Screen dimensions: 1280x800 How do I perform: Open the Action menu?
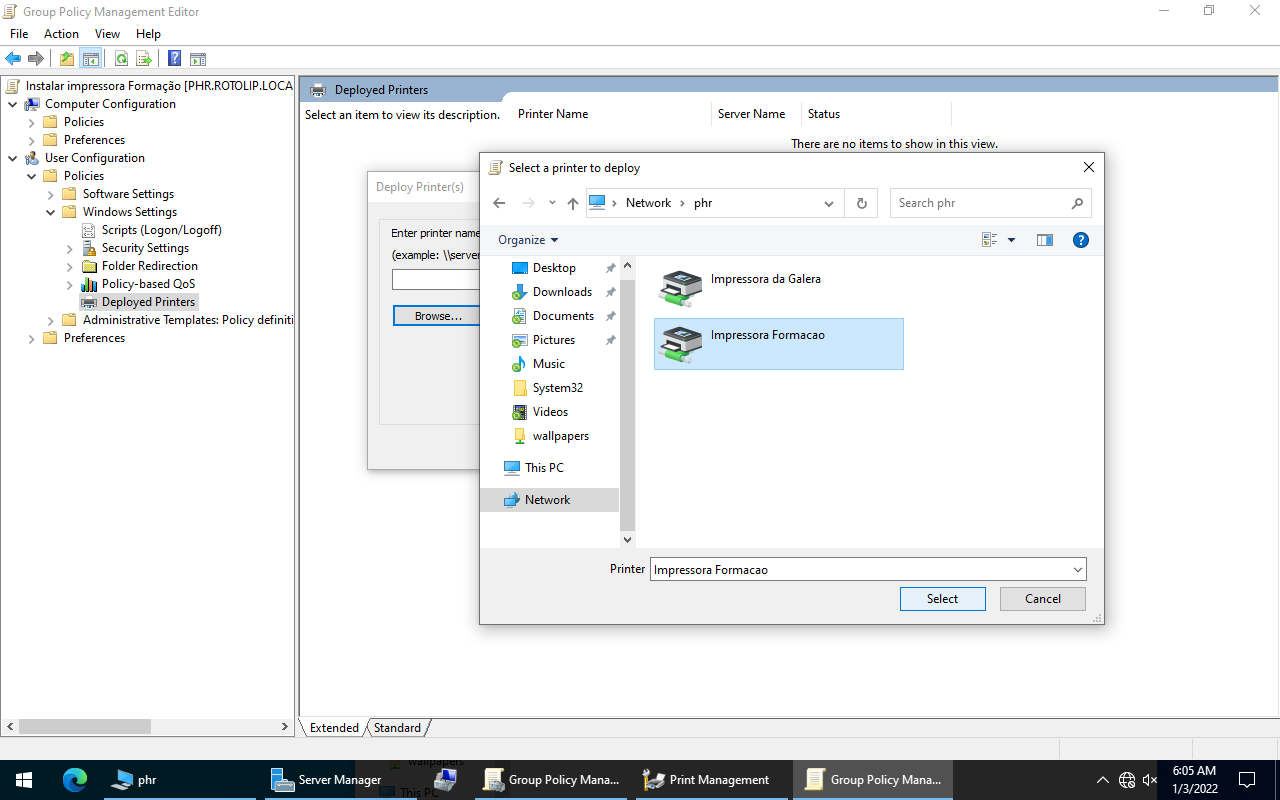pyautogui.click(x=61, y=34)
